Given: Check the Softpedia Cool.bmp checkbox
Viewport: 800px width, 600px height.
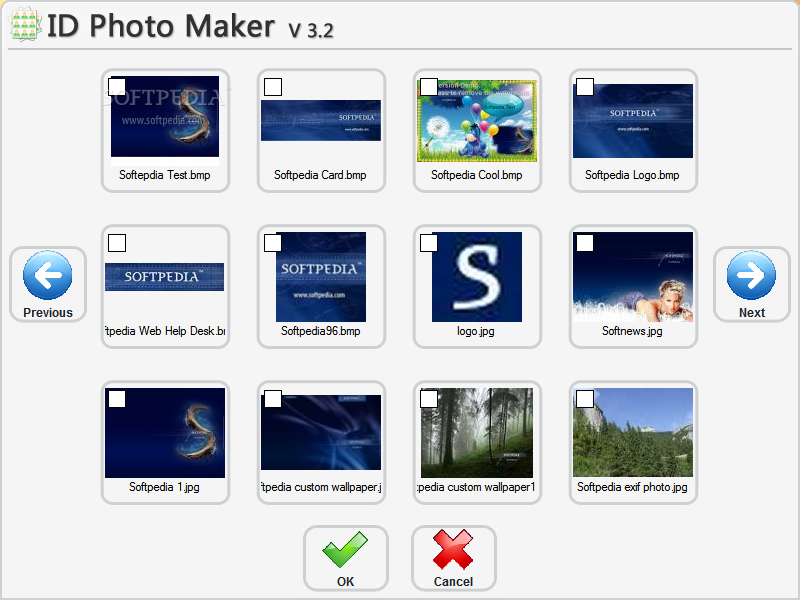Looking at the screenshot, I should (429, 87).
